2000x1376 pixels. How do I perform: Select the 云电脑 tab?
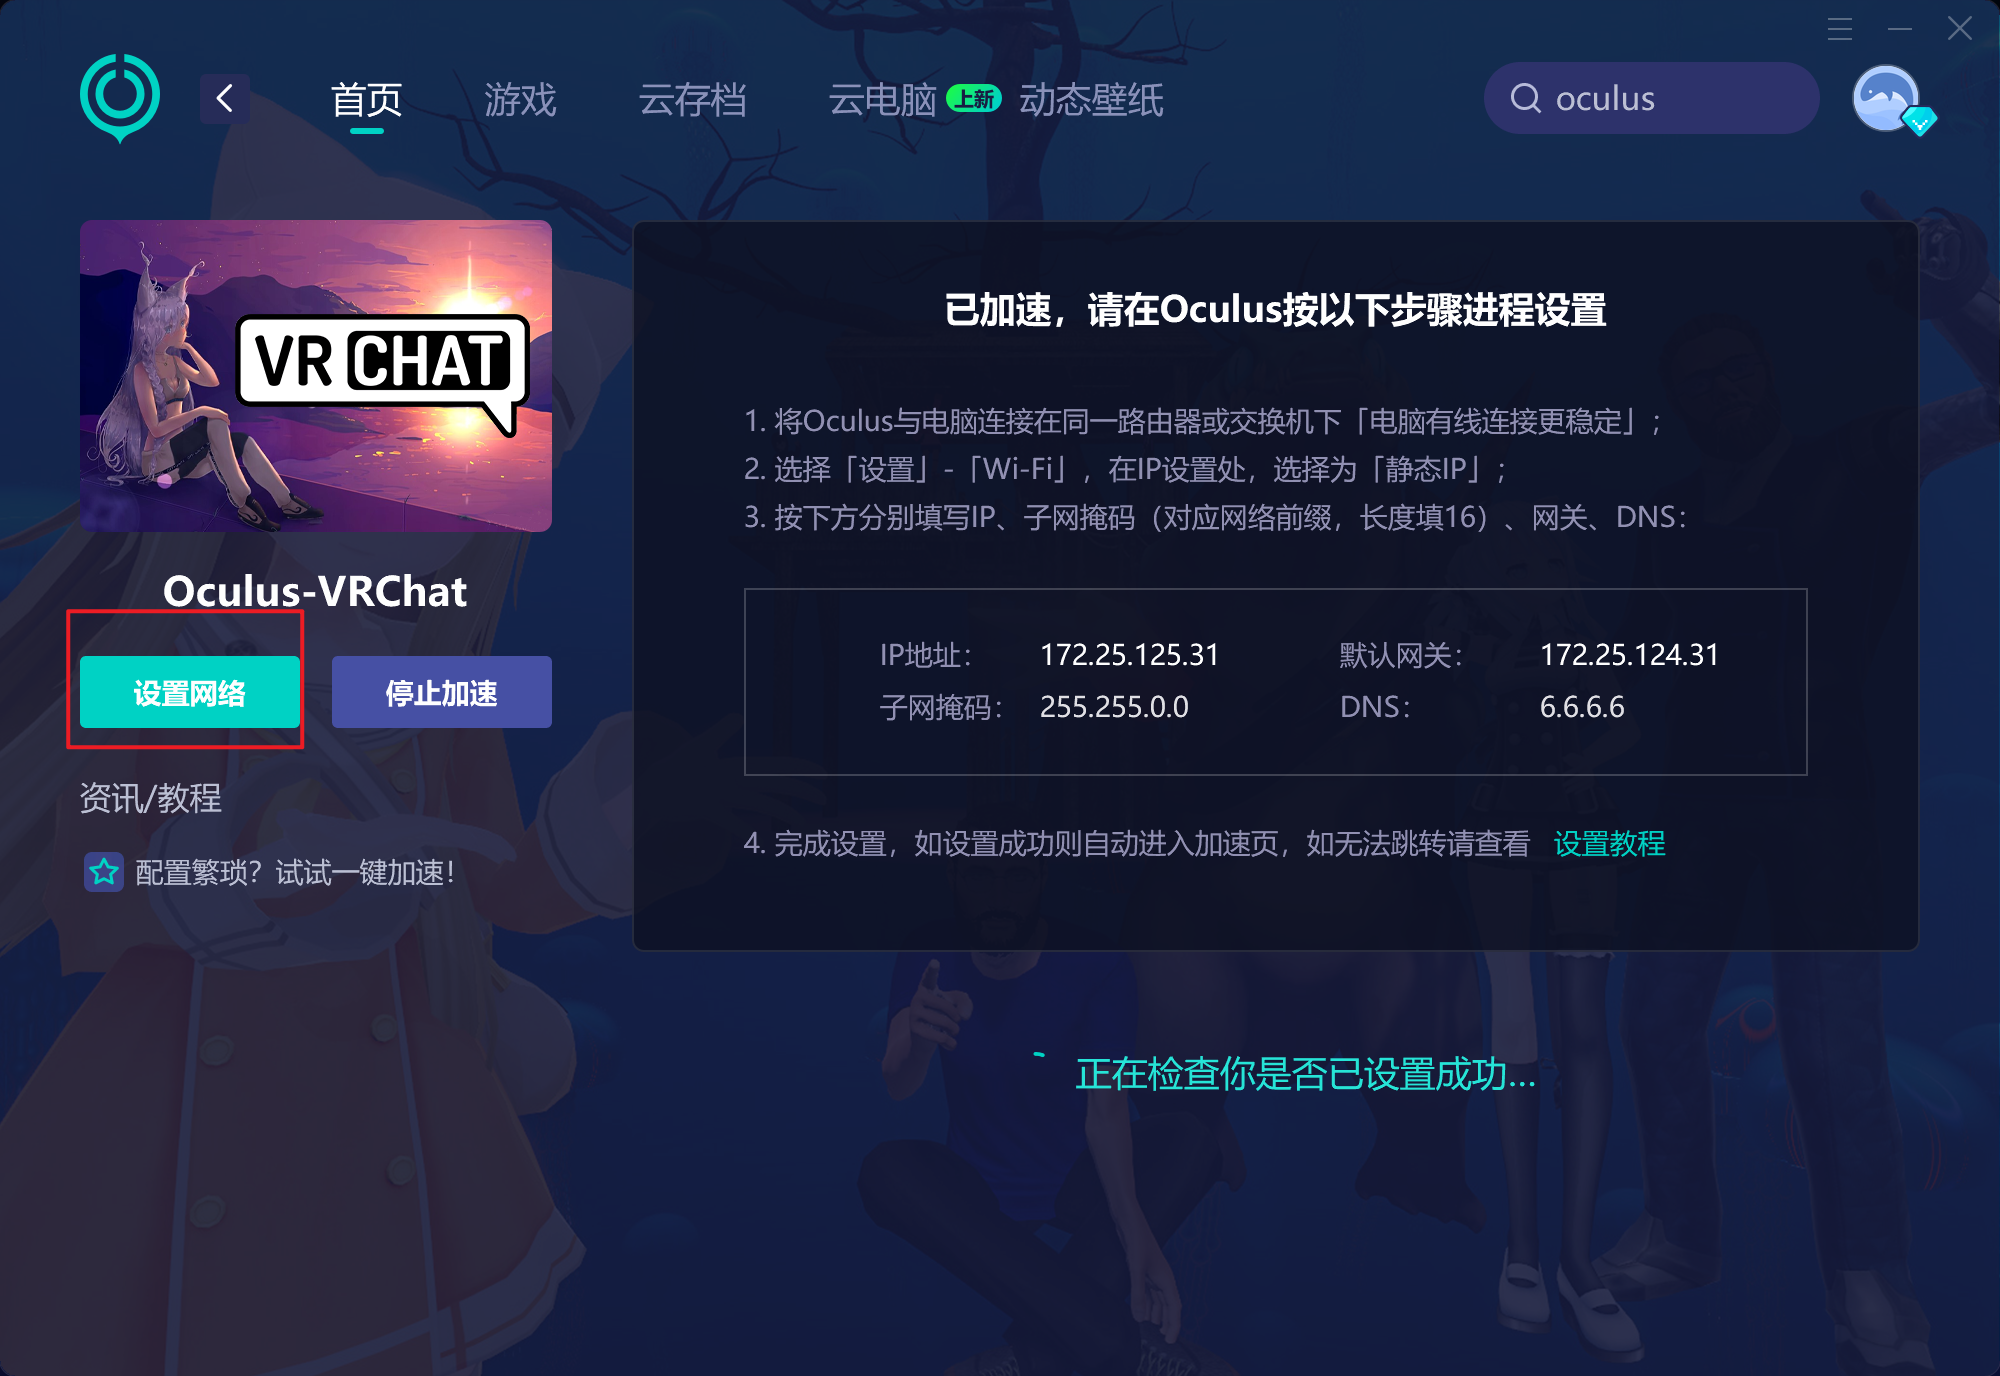point(882,99)
